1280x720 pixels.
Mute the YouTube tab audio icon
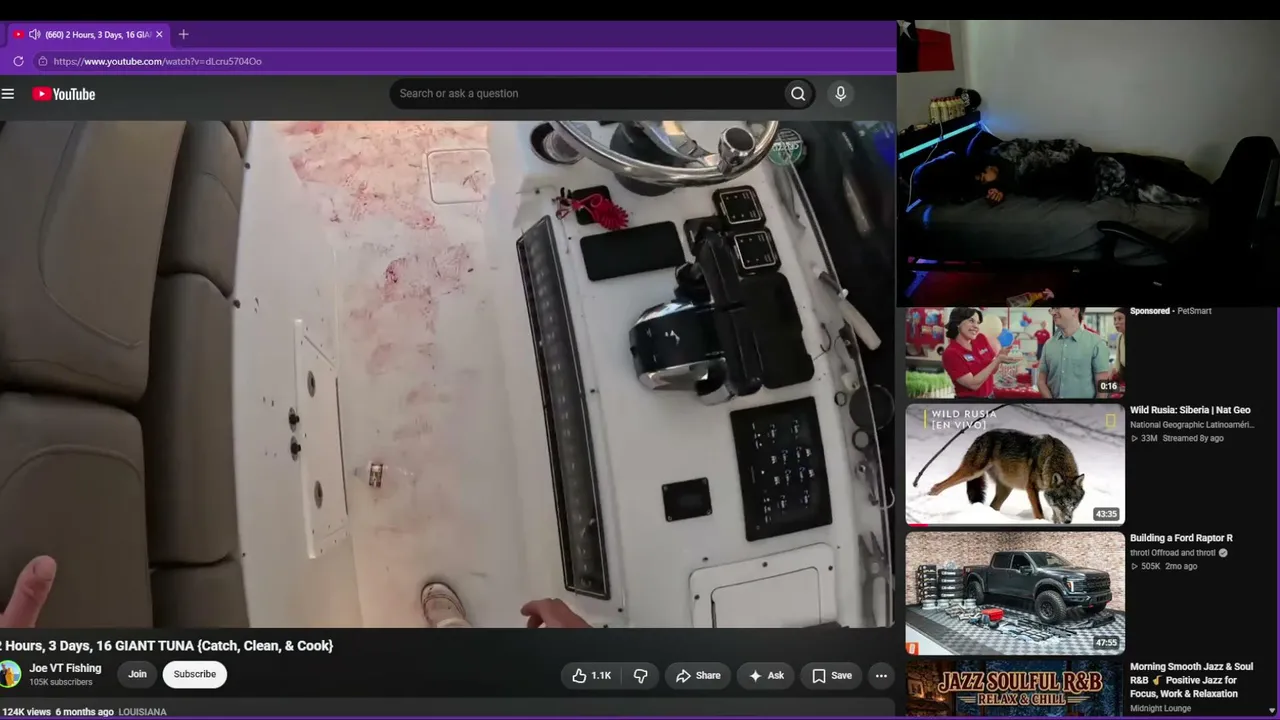pos(35,34)
